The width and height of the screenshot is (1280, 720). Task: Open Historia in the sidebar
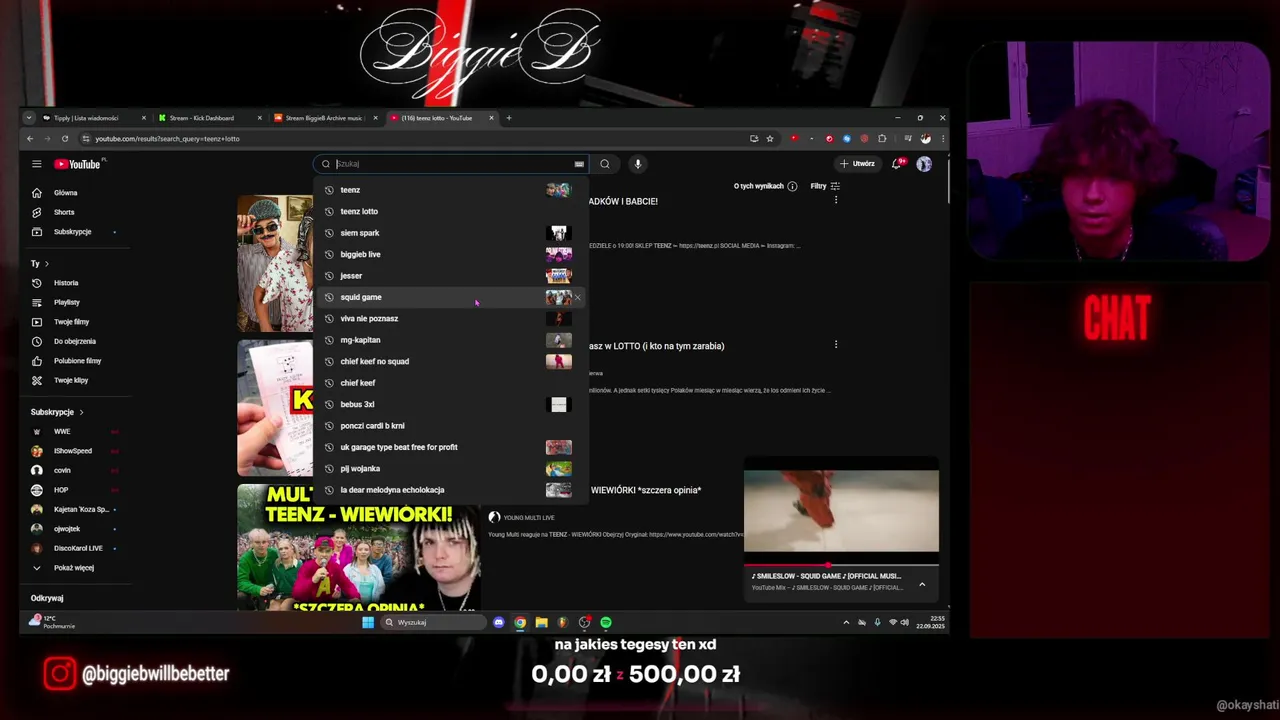66,283
